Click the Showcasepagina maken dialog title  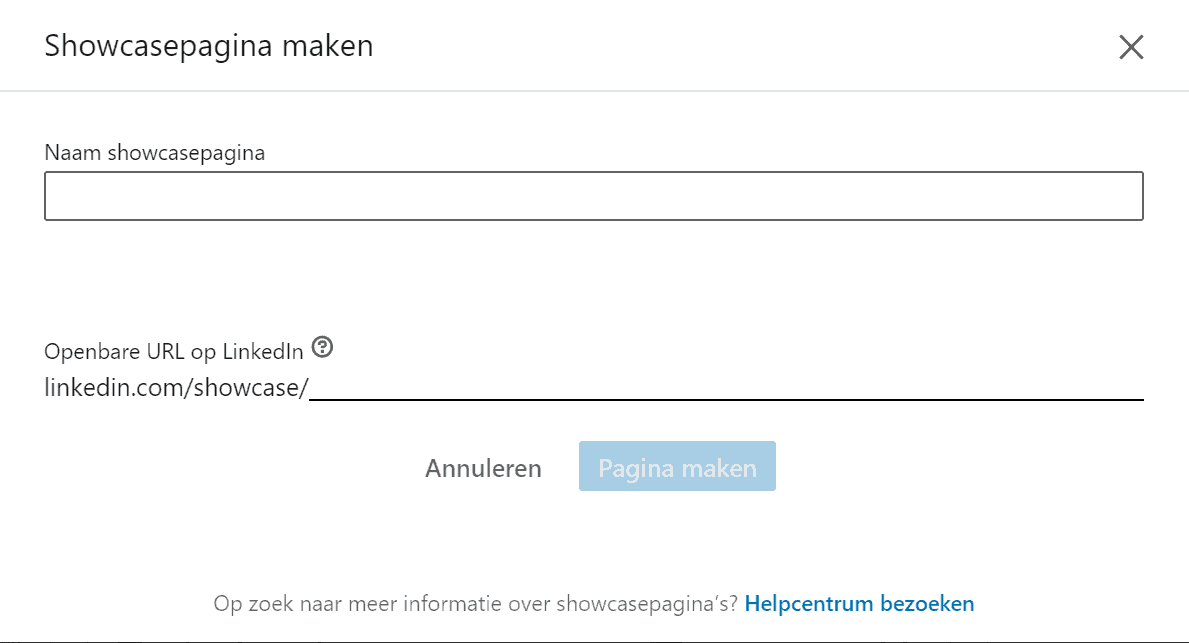pos(209,46)
